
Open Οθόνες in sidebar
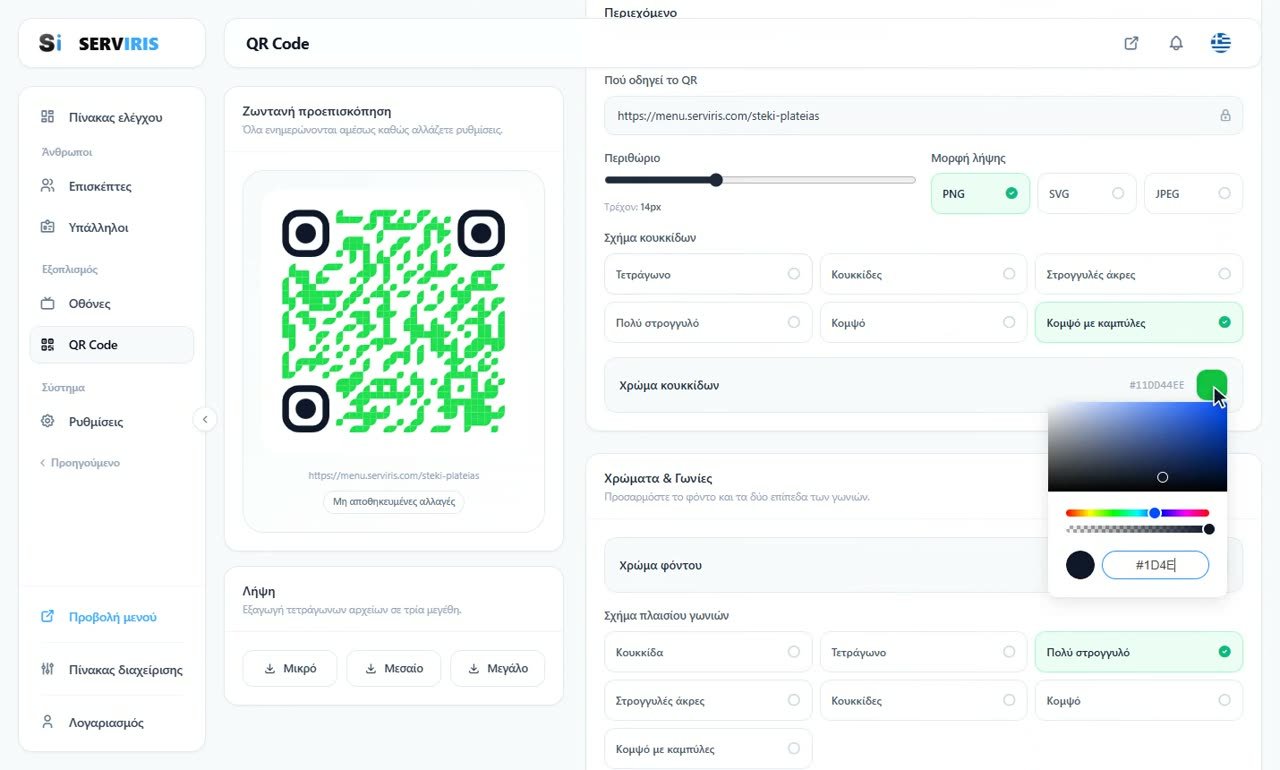tap(111, 303)
